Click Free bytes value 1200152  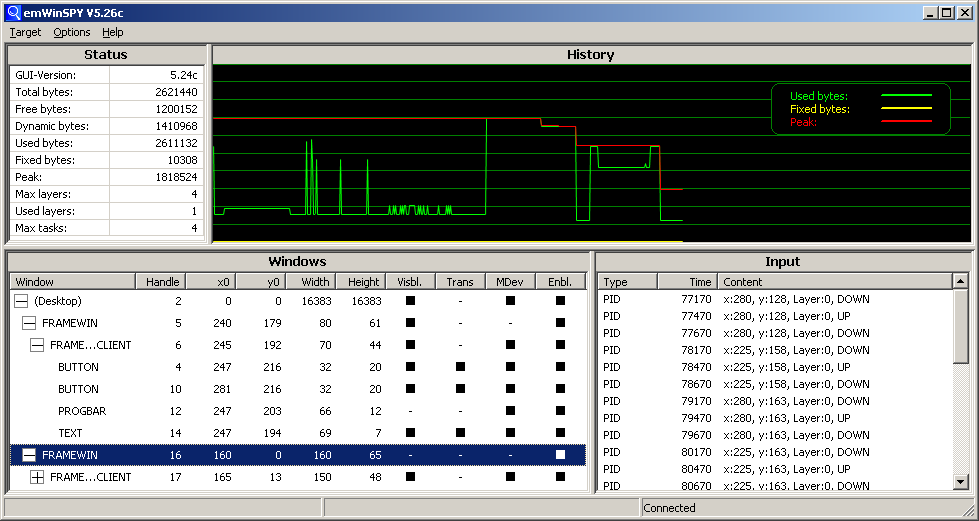(176, 109)
